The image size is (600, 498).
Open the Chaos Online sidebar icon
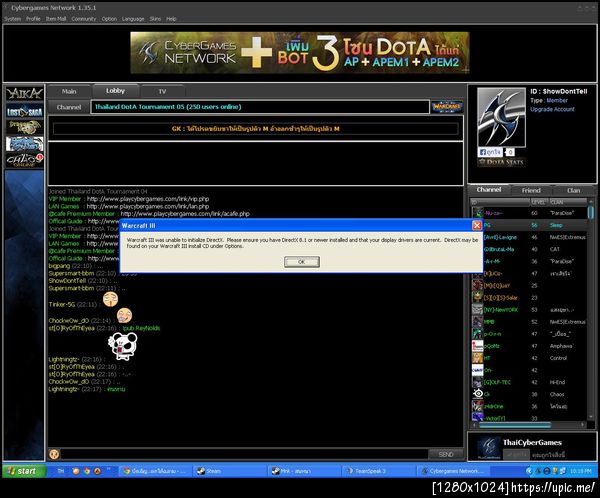24,160
